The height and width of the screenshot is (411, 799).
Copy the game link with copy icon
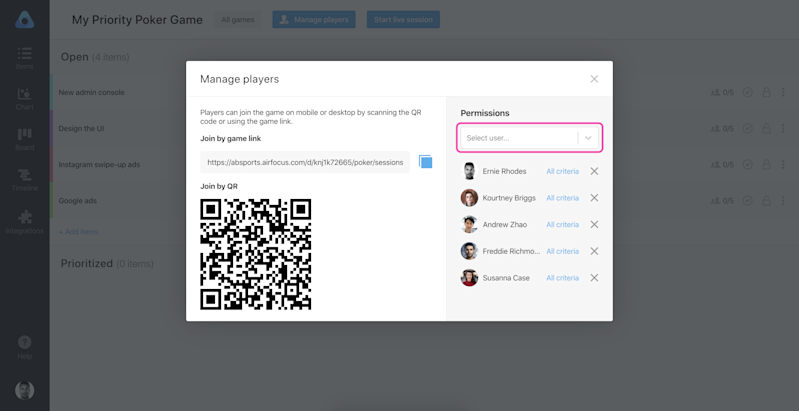425,162
